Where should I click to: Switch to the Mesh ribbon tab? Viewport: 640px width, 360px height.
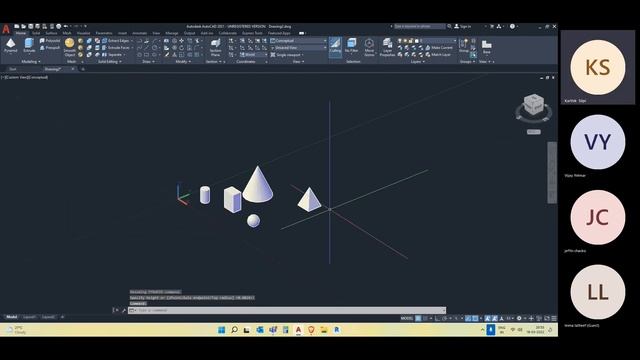(67, 33)
